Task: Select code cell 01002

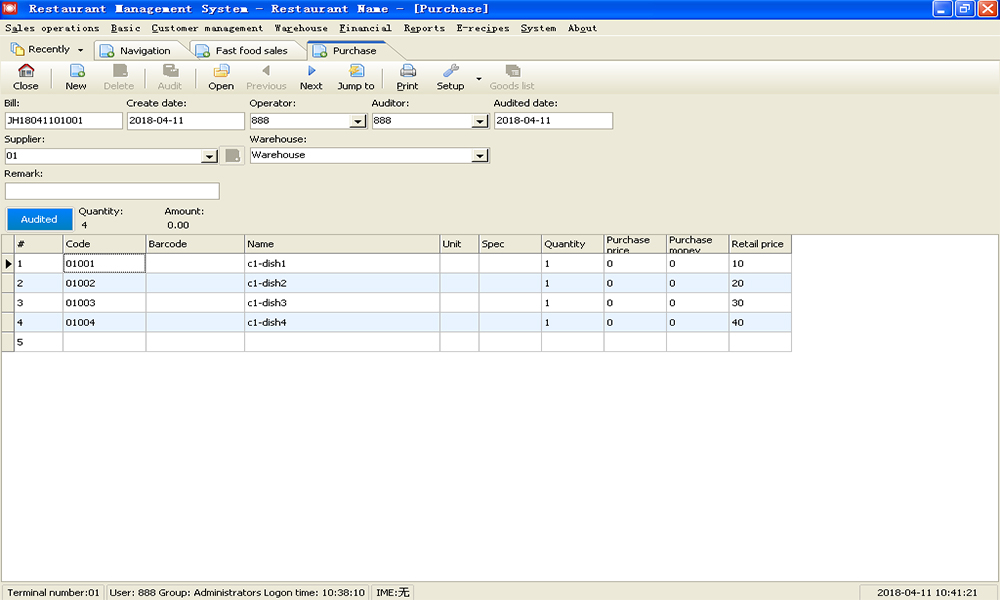Action: [x=104, y=283]
